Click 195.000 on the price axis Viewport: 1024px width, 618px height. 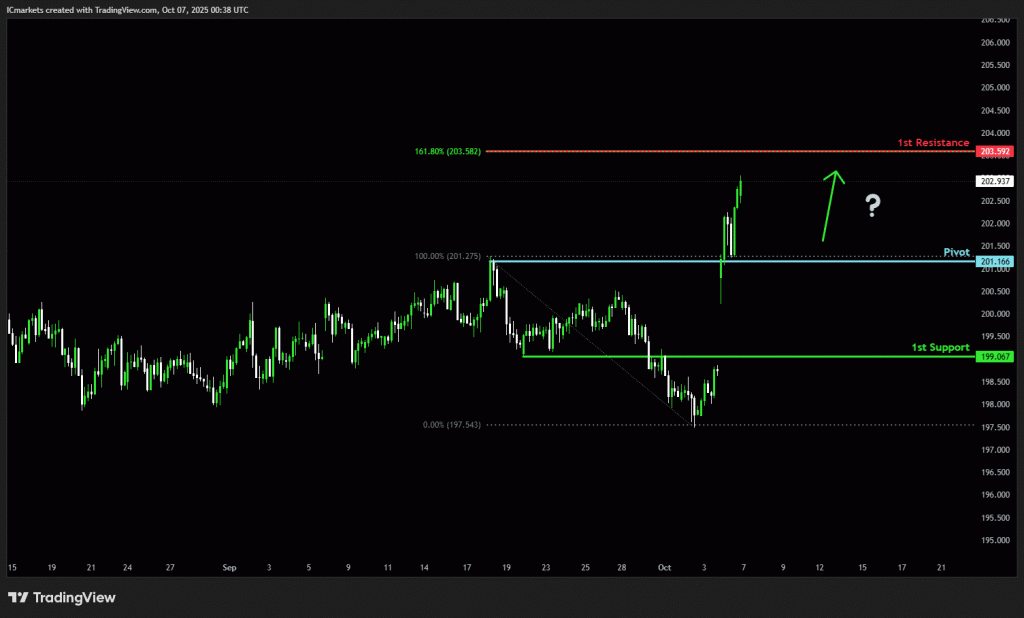tap(995, 541)
